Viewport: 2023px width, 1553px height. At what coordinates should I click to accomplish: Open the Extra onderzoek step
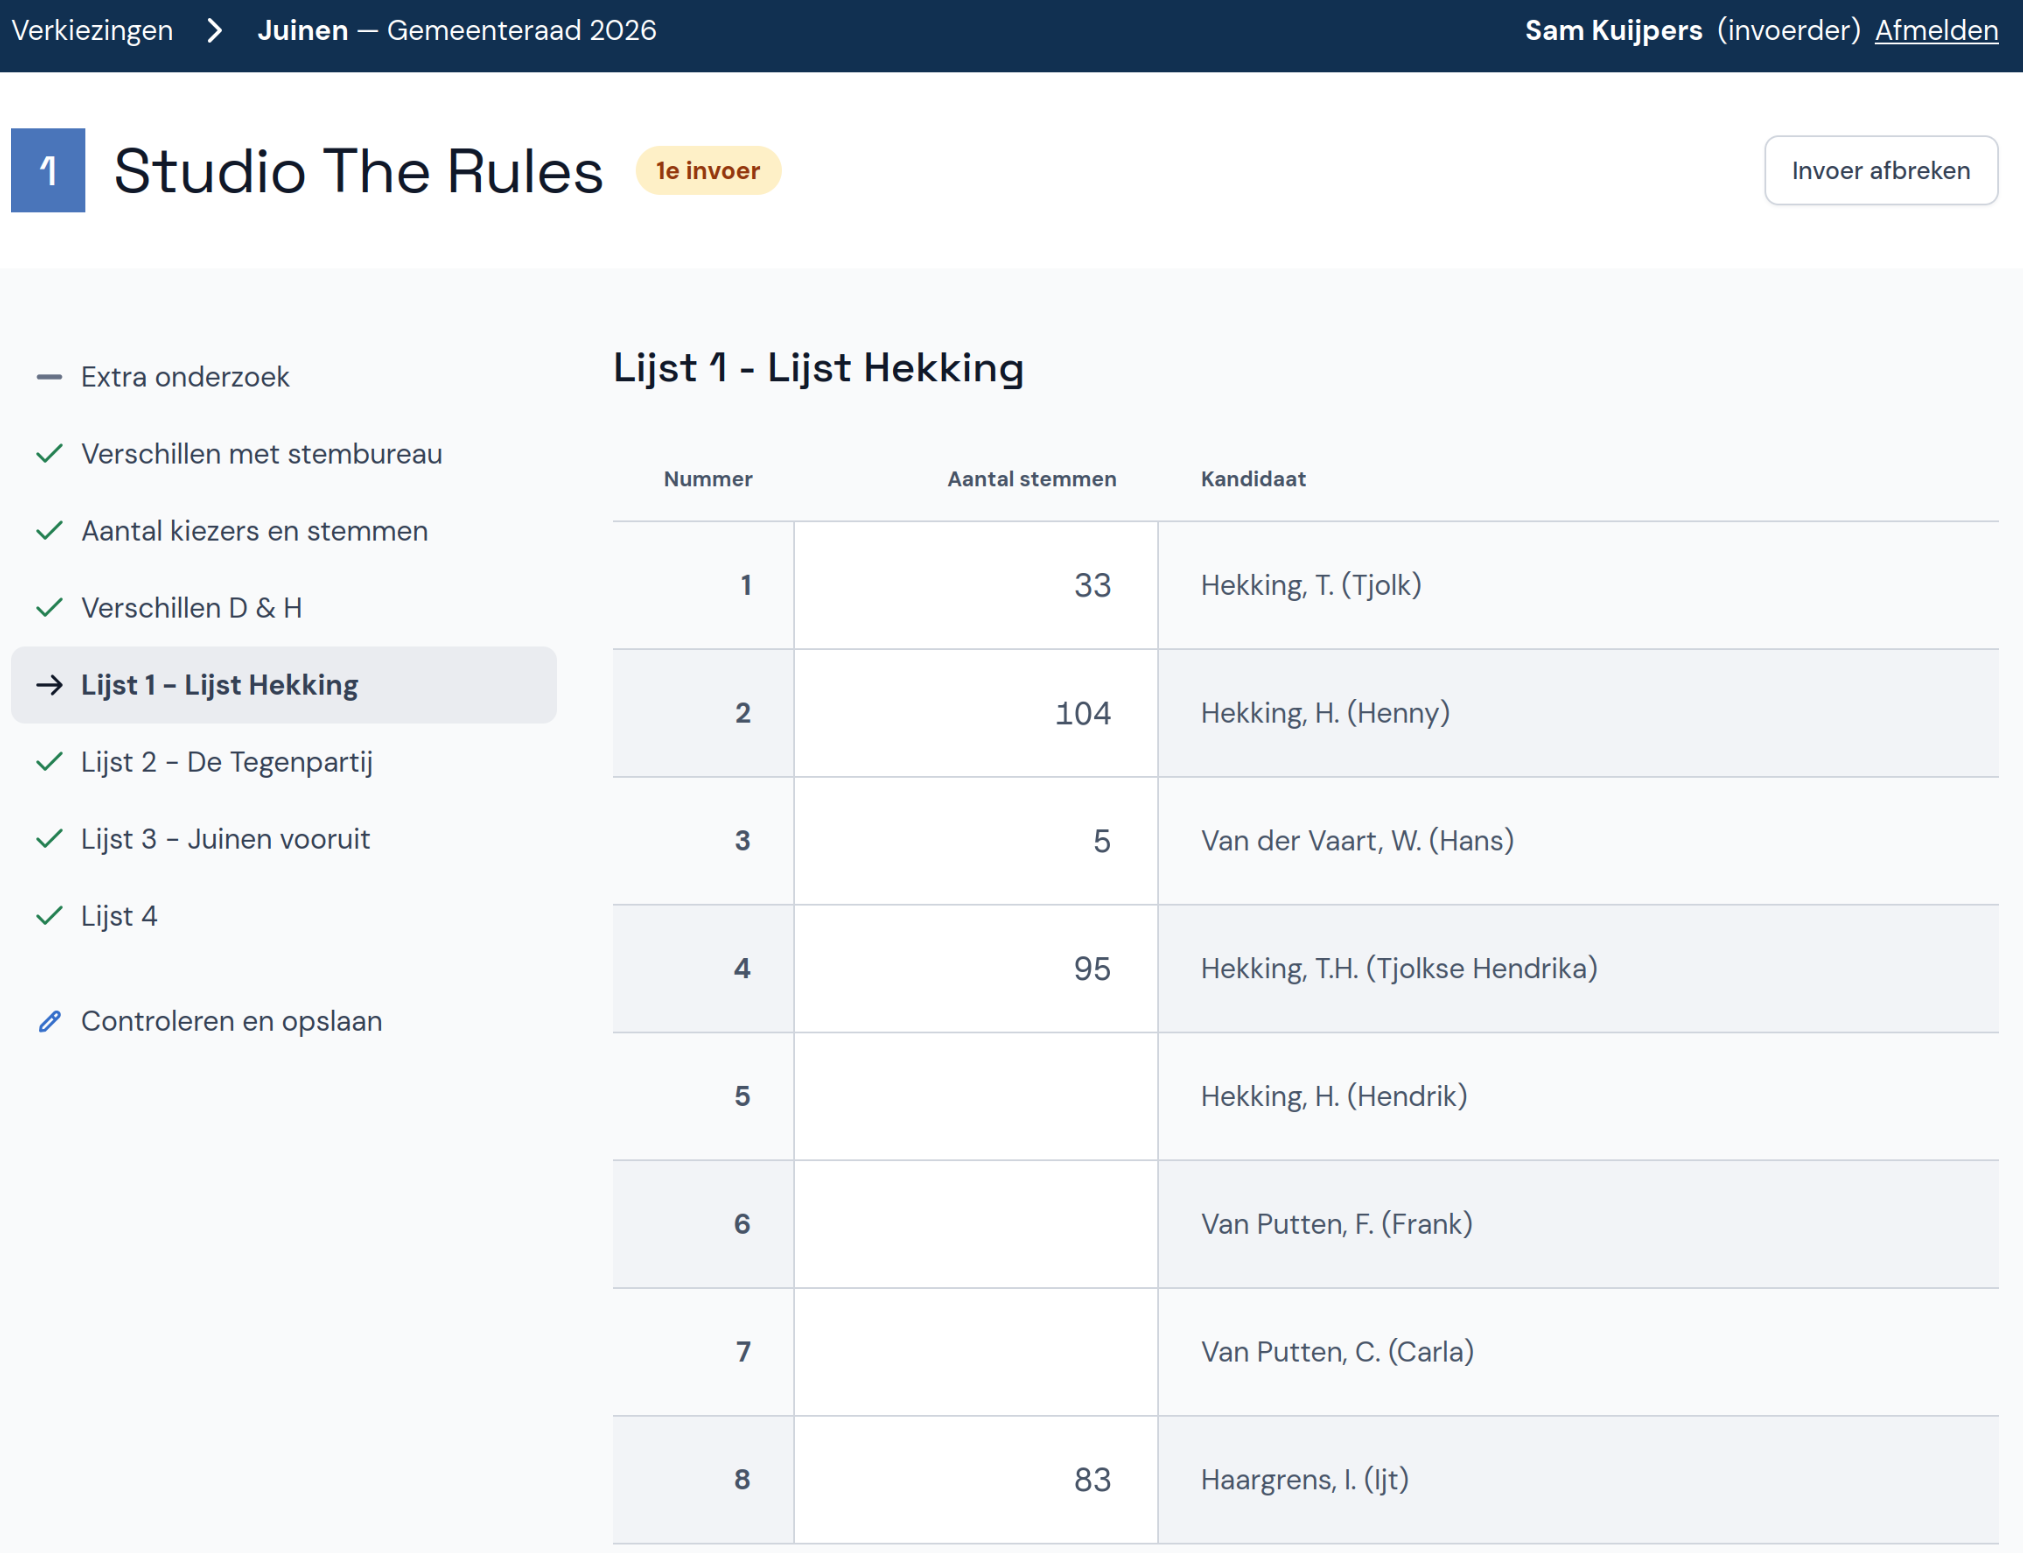pos(185,377)
